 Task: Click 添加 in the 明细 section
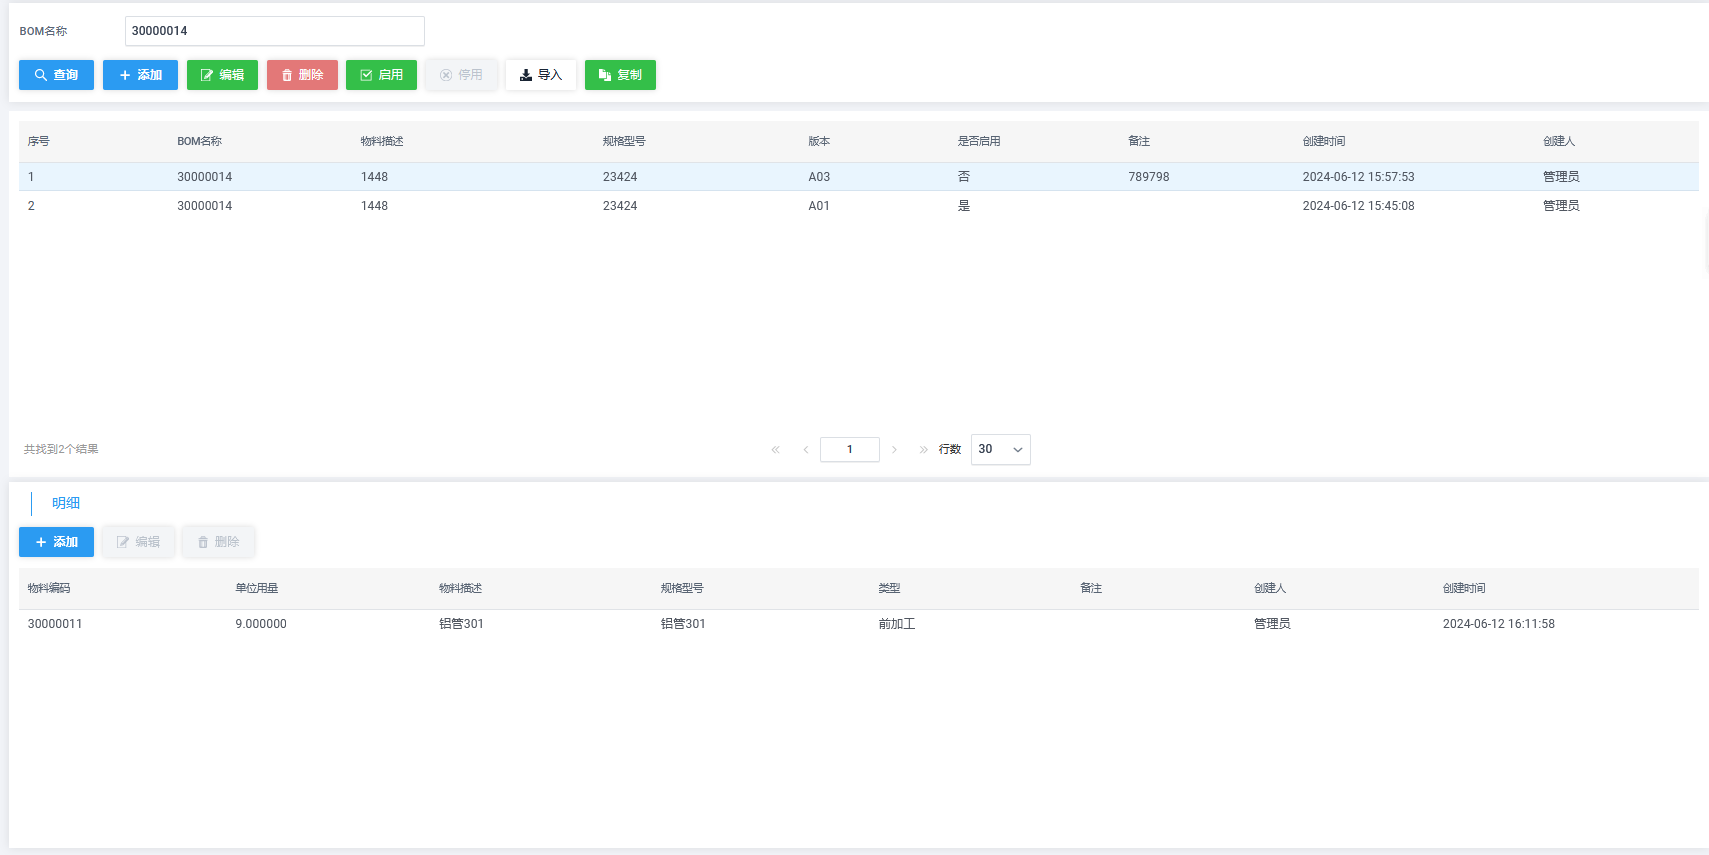pyautogui.click(x=56, y=542)
